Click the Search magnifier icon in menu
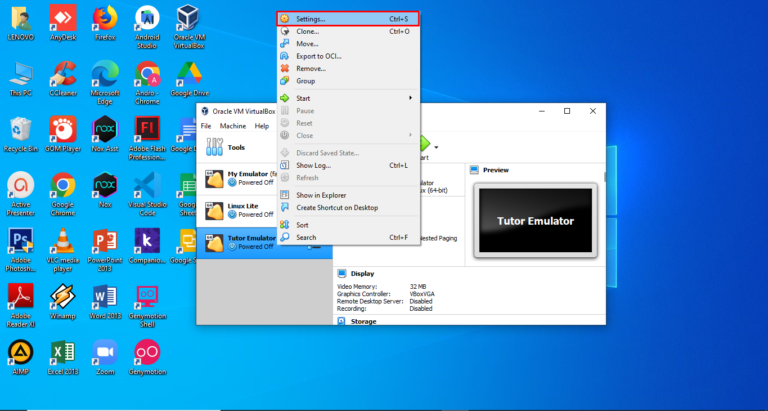 click(285, 238)
